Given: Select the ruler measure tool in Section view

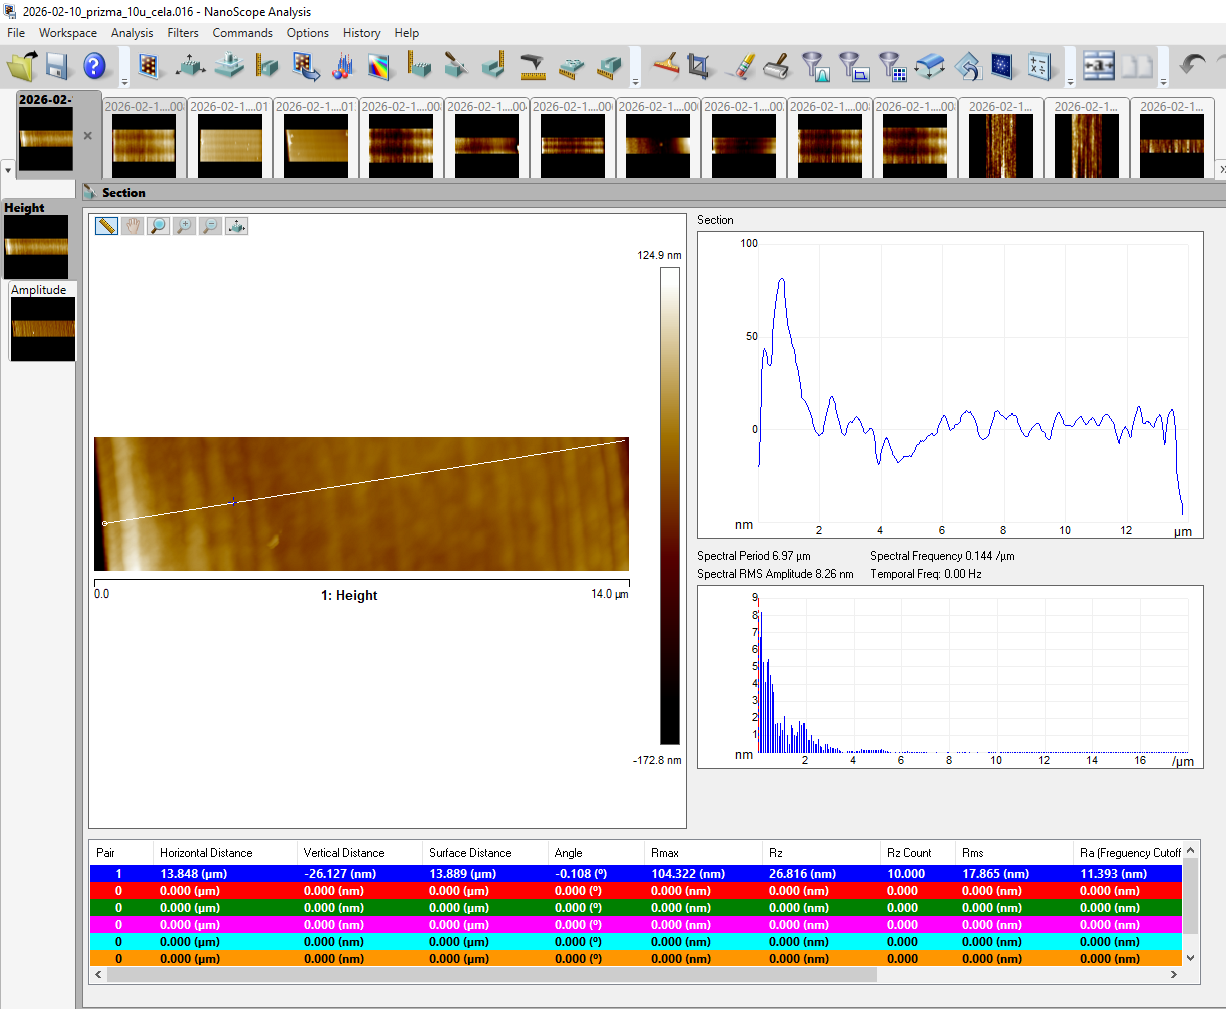Looking at the screenshot, I should click(x=106, y=226).
